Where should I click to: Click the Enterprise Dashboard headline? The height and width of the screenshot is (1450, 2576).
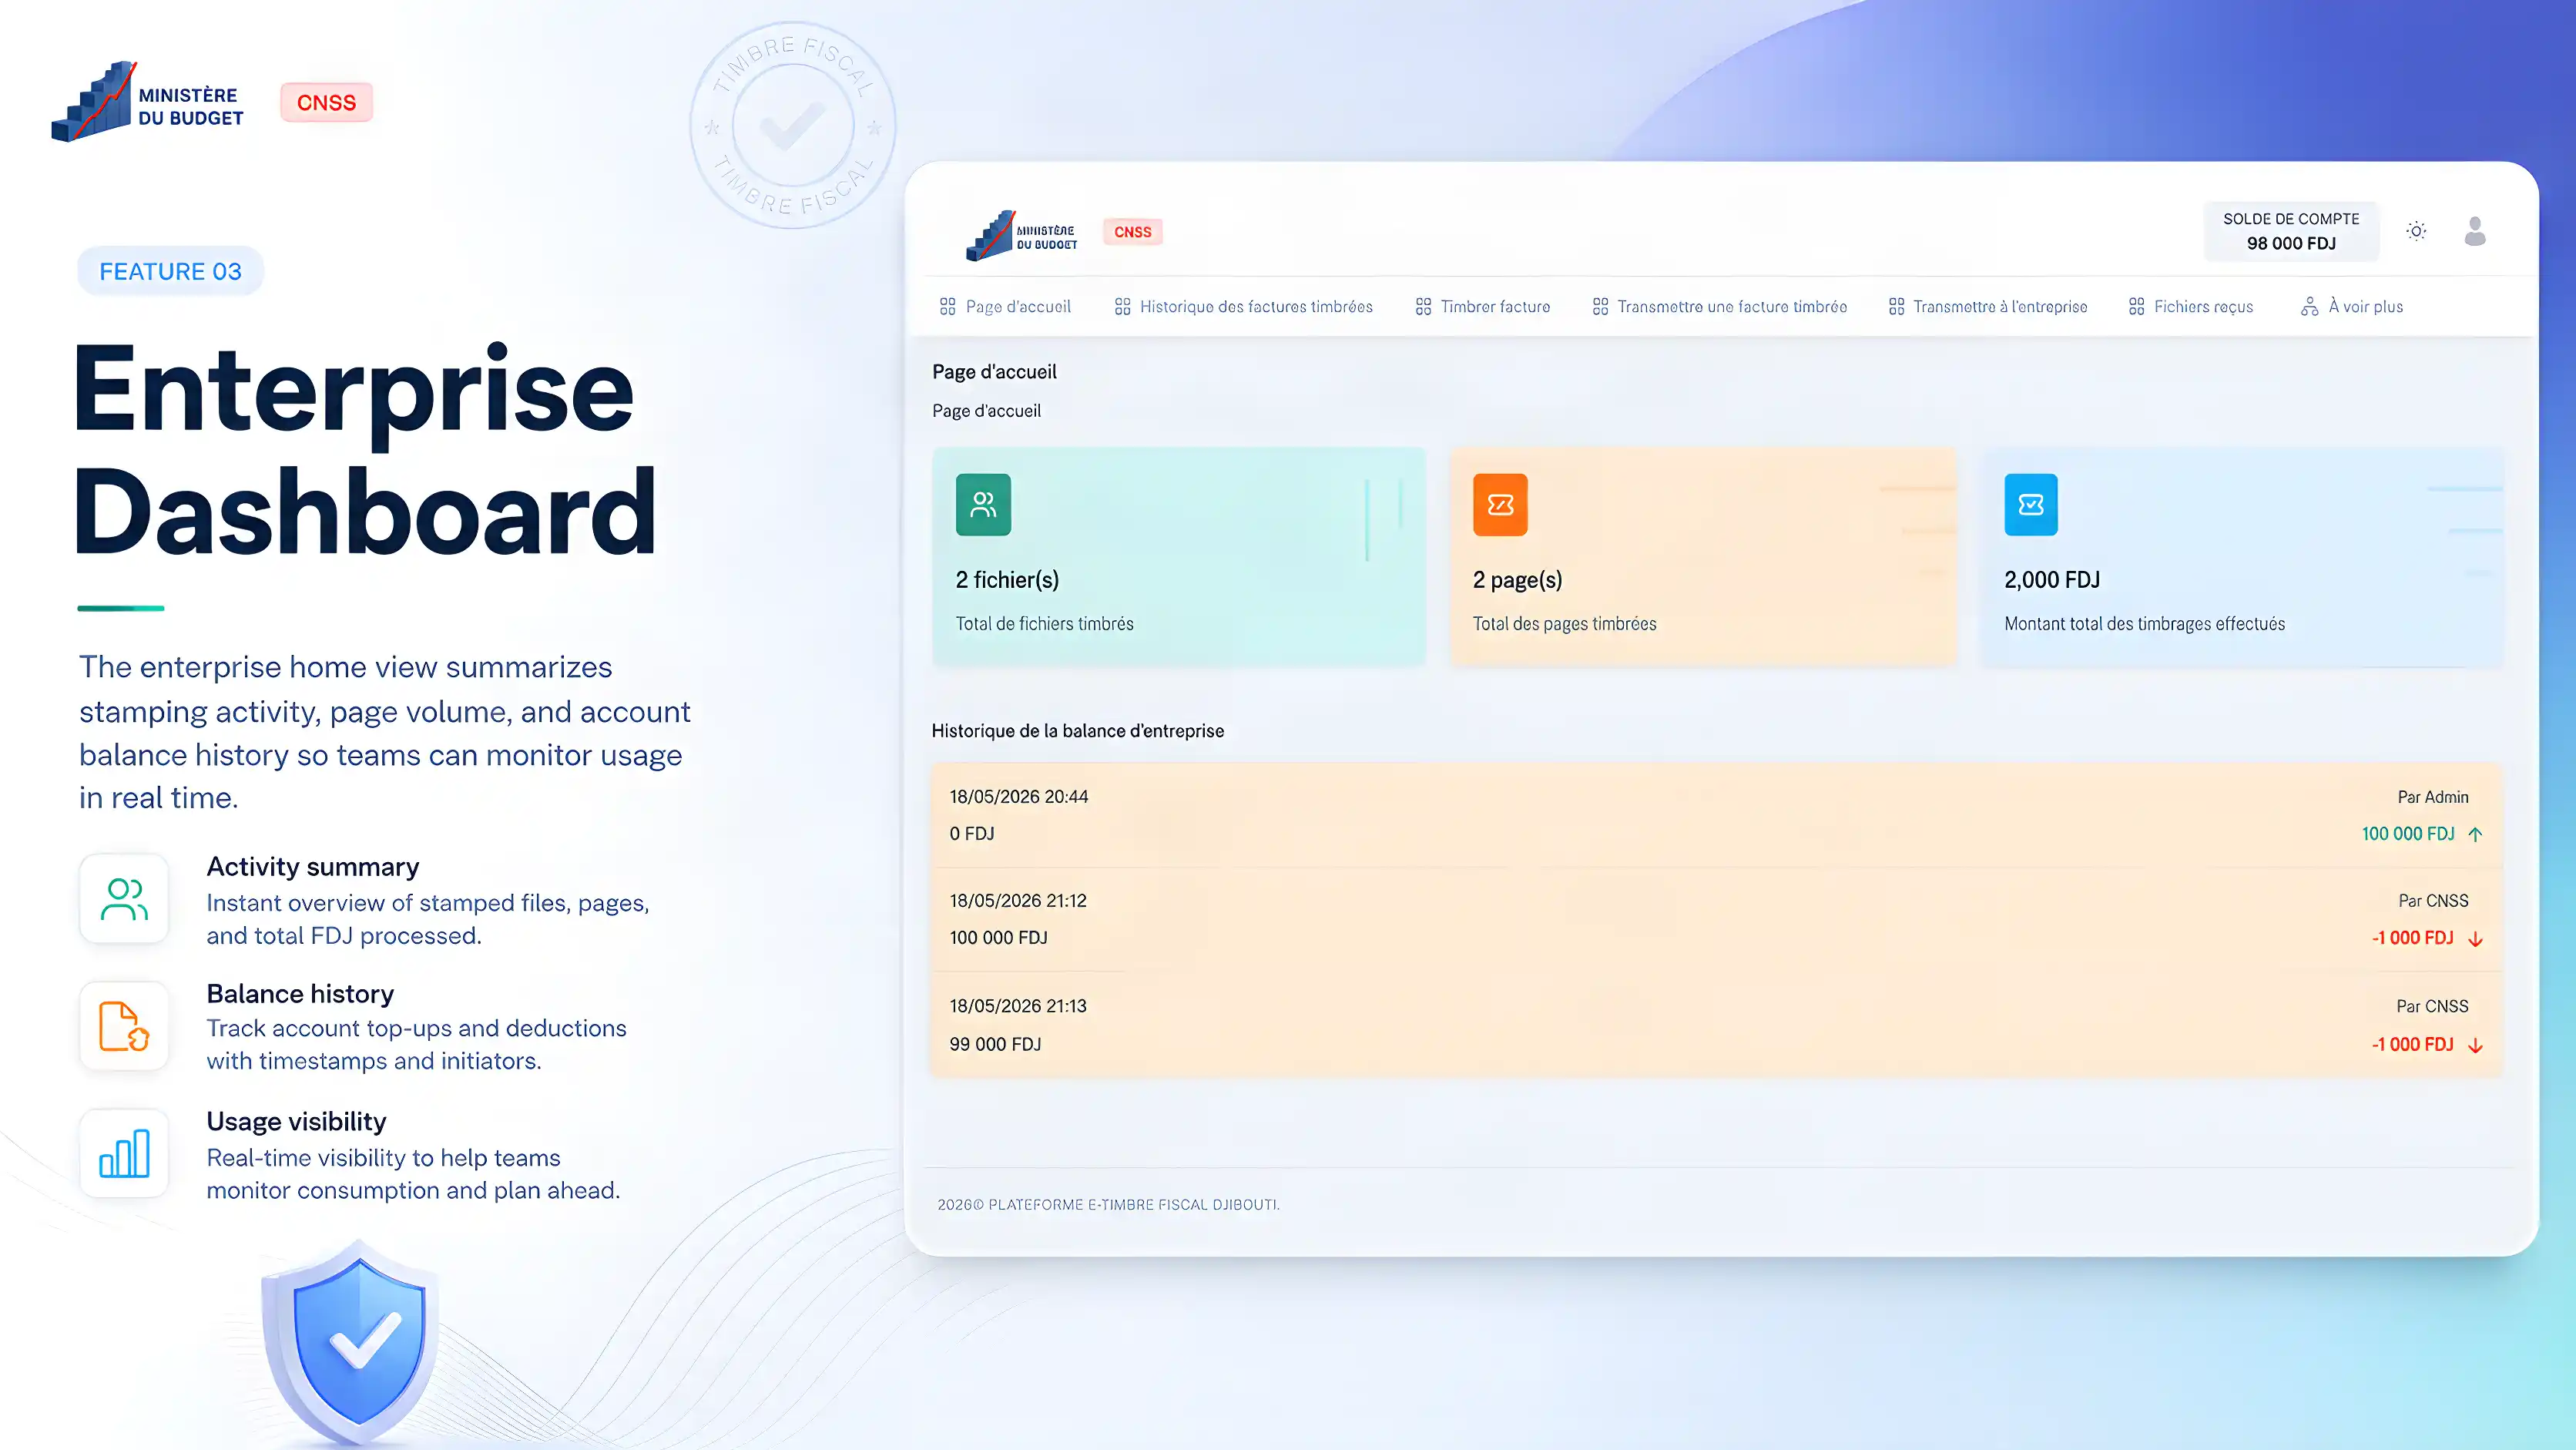coord(364,448)
